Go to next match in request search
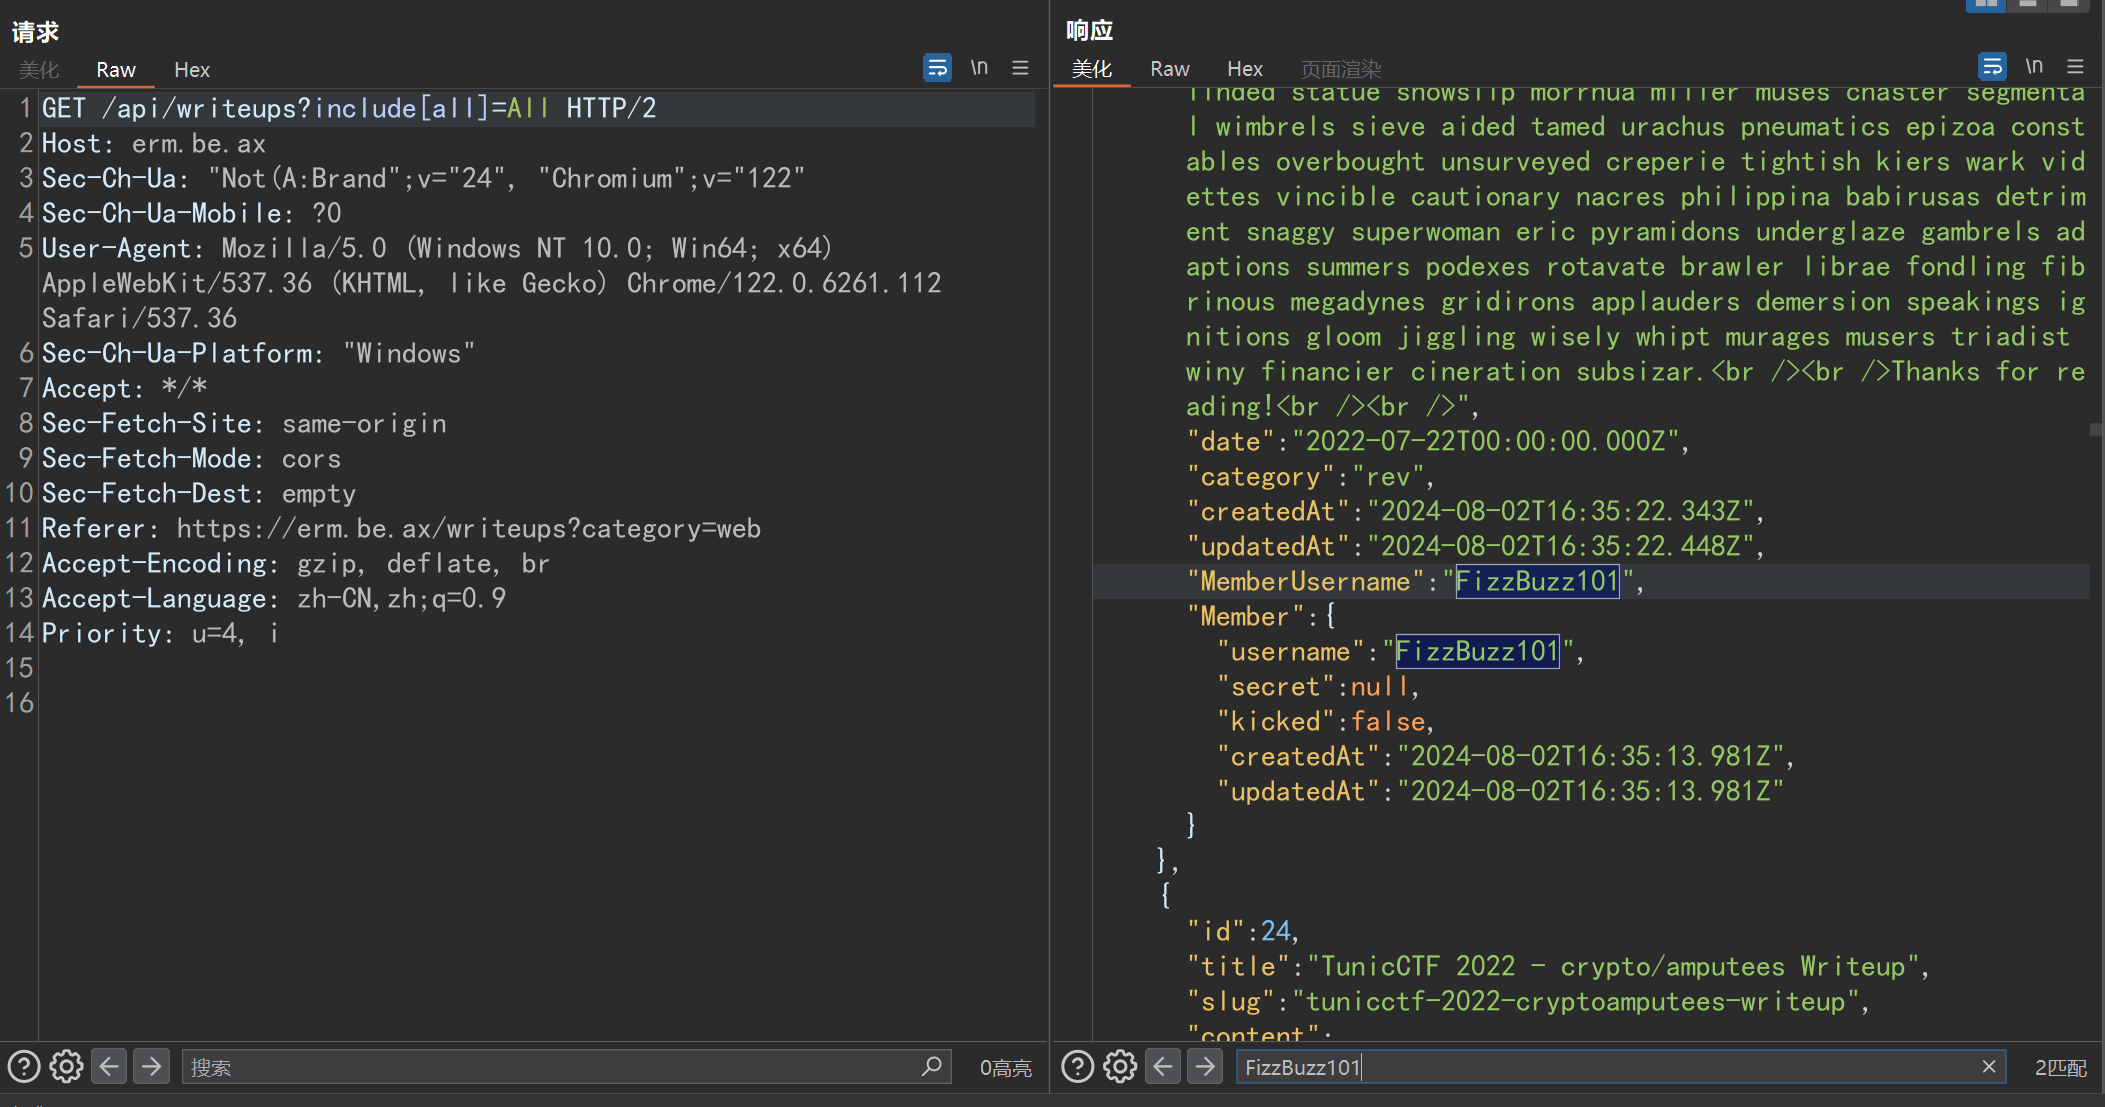 (151, 1067)
